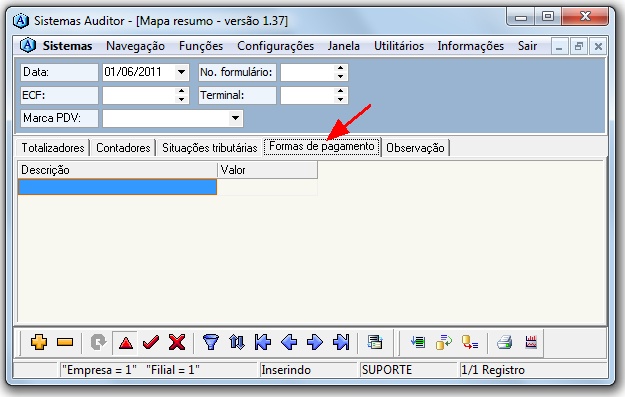The height and width of the screenshot is (397, 625).
Task: Decrease the Terminal value
Action: coord(340,99)
